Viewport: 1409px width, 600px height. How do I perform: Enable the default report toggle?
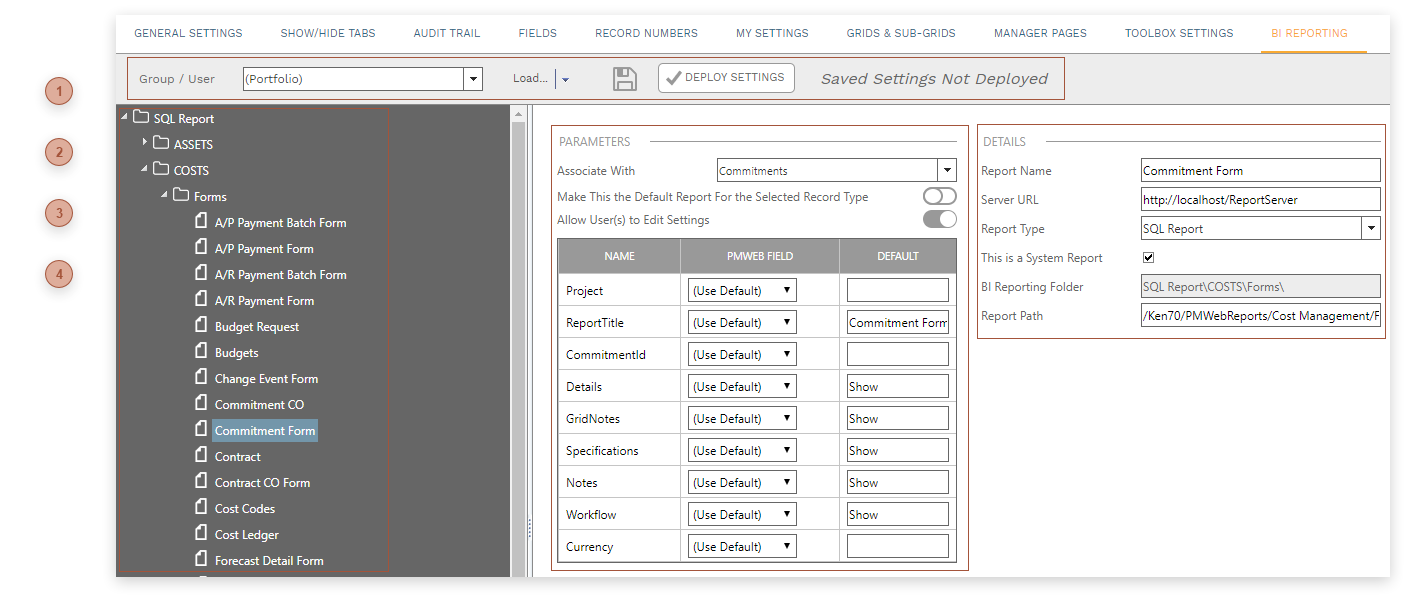click(x=938, y=196)
